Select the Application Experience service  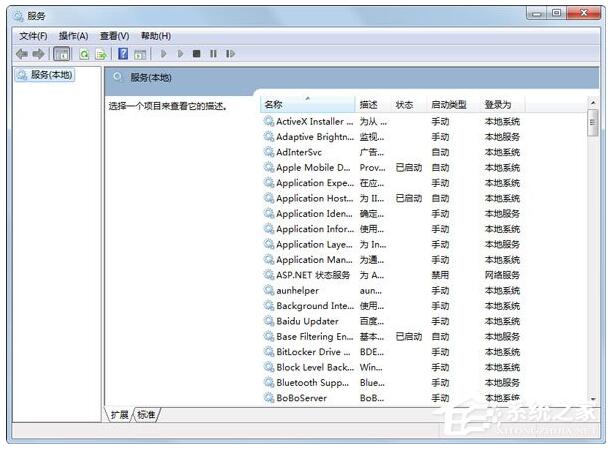tap(392, 183)
